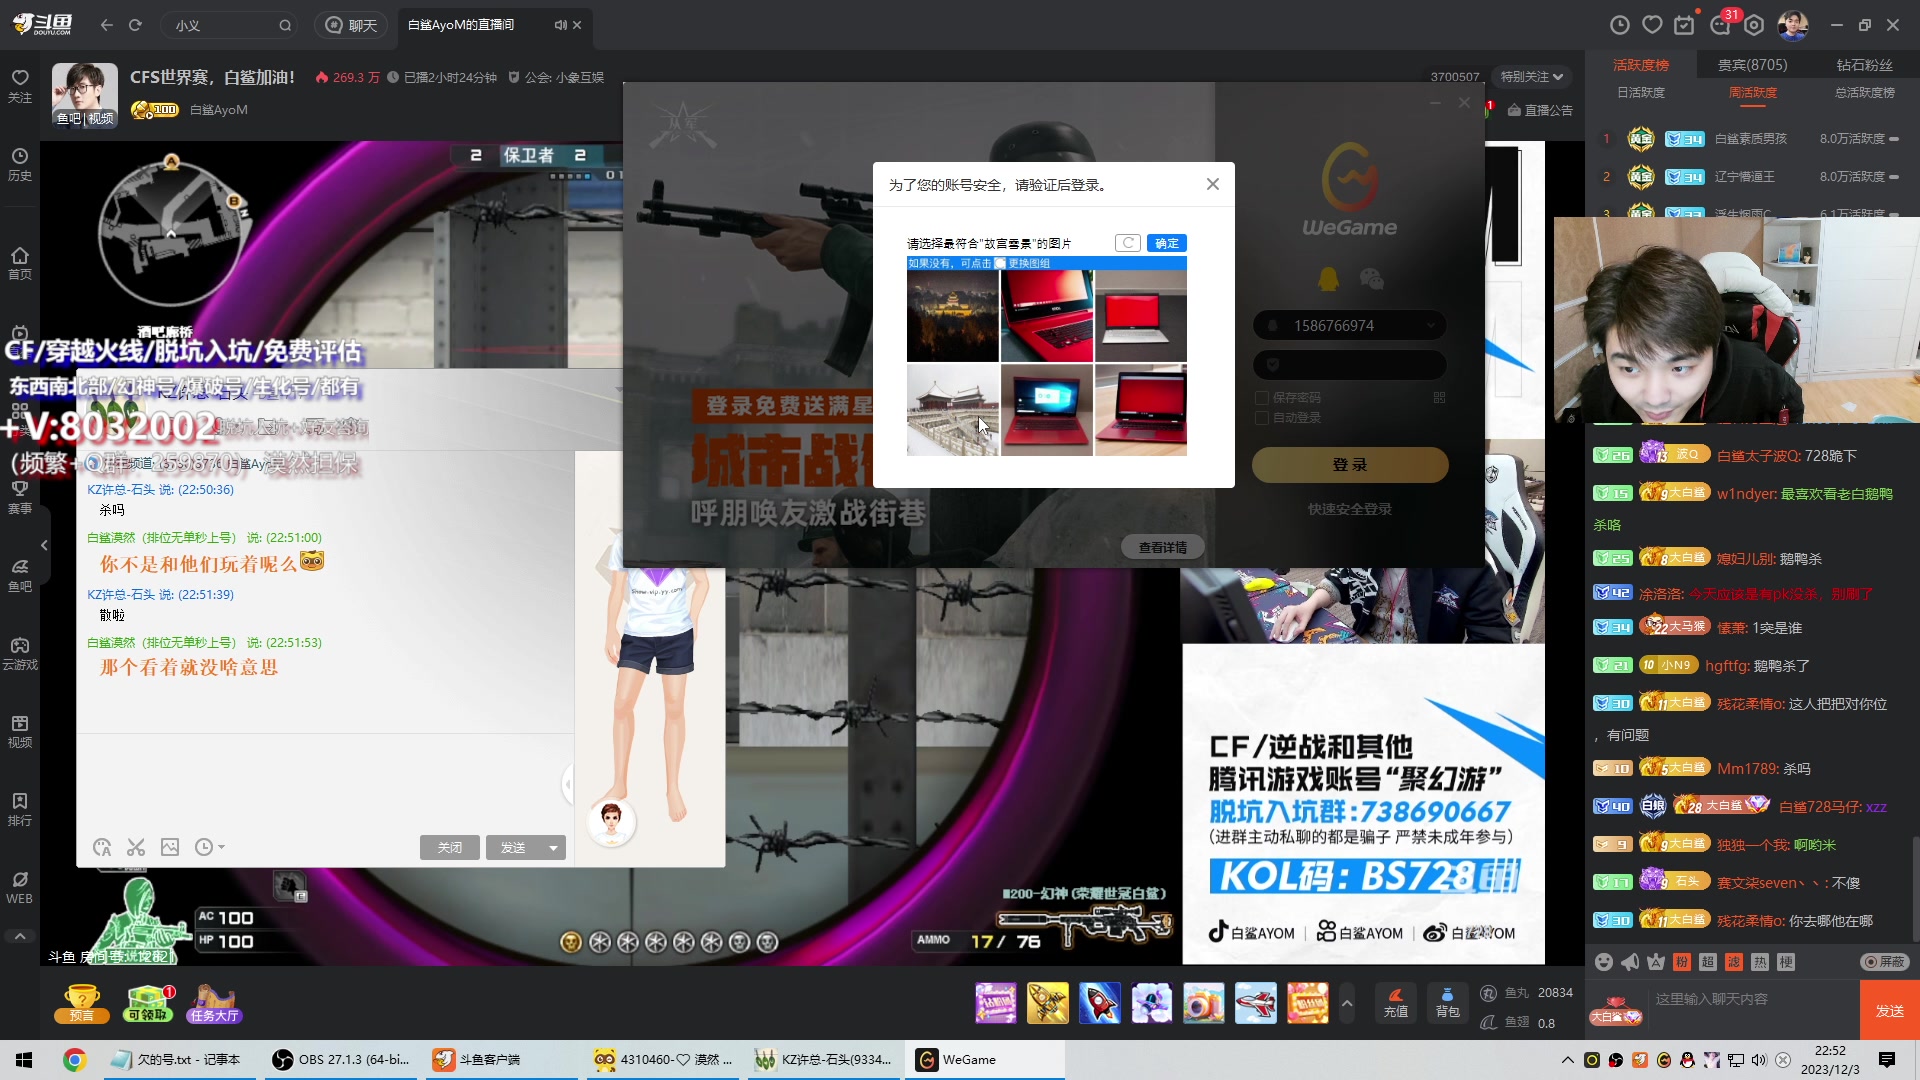
Task: Open the 发送 send options arrow in chat window
Action: pos(553,848)
